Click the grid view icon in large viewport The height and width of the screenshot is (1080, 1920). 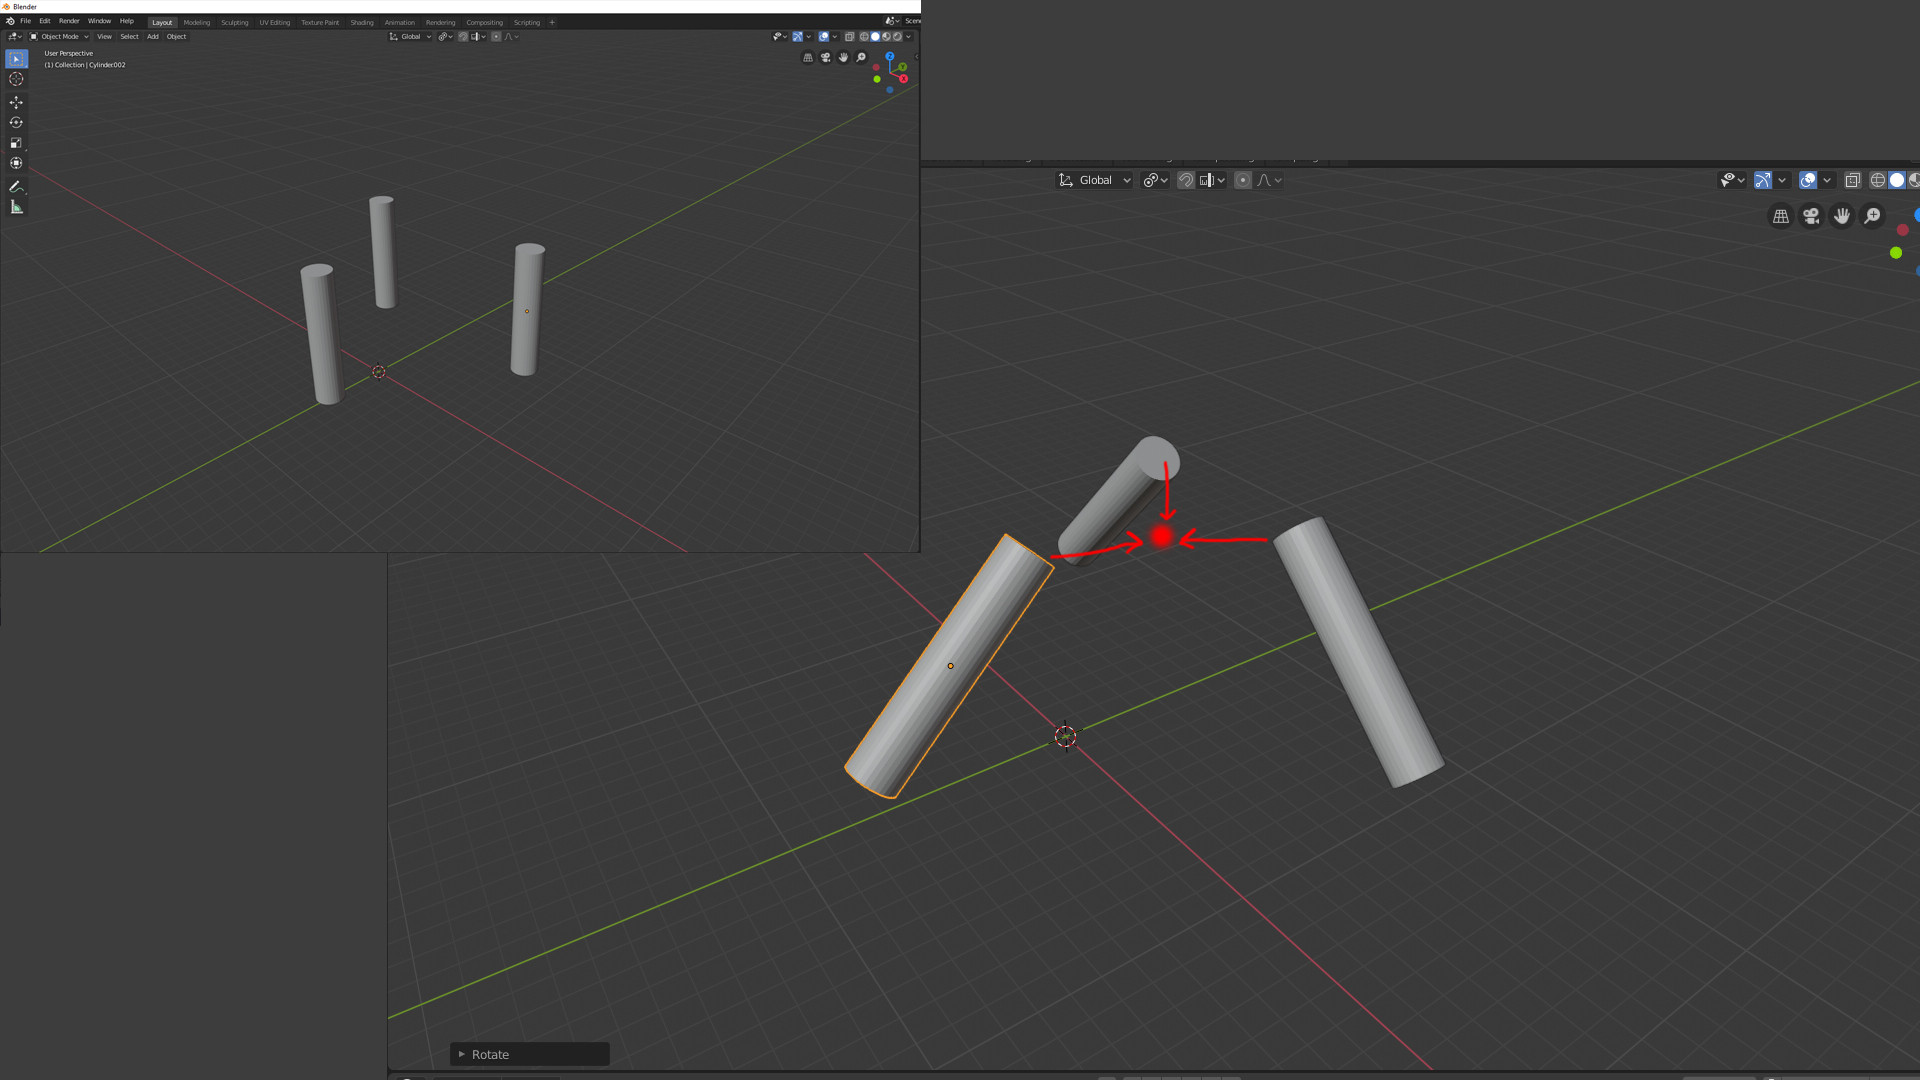(1781, 216)
